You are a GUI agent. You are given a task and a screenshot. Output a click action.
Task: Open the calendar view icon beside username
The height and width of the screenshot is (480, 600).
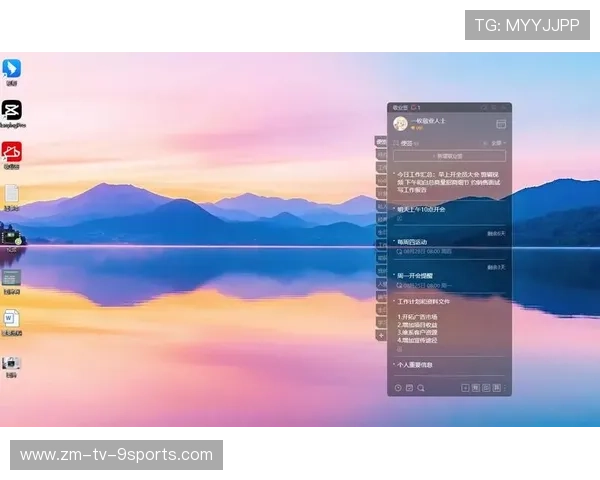(501, 124)
